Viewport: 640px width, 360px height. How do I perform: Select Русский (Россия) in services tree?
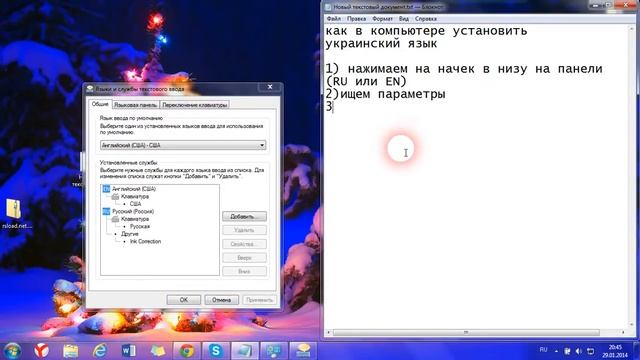tap(133, 211)
